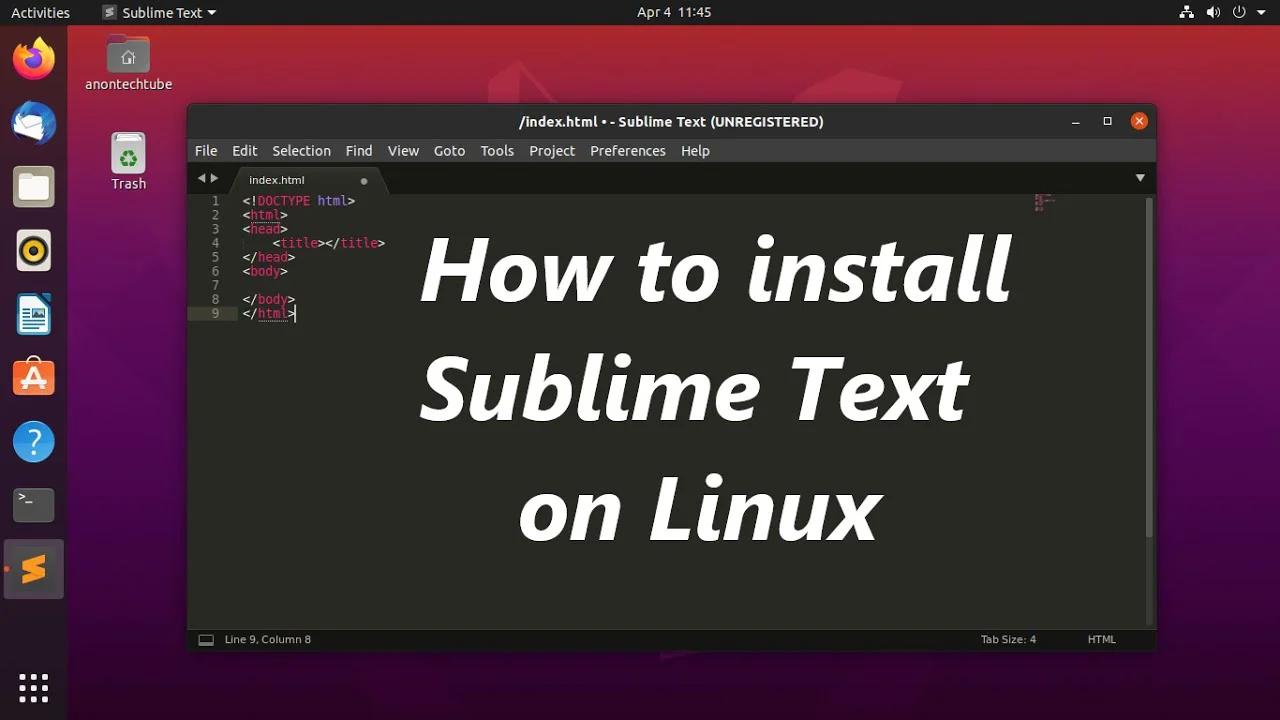Viewport: 1280px width, 720px height.
Task: Launch Thunderbird mail from the dock
Action: pos(33,123)
